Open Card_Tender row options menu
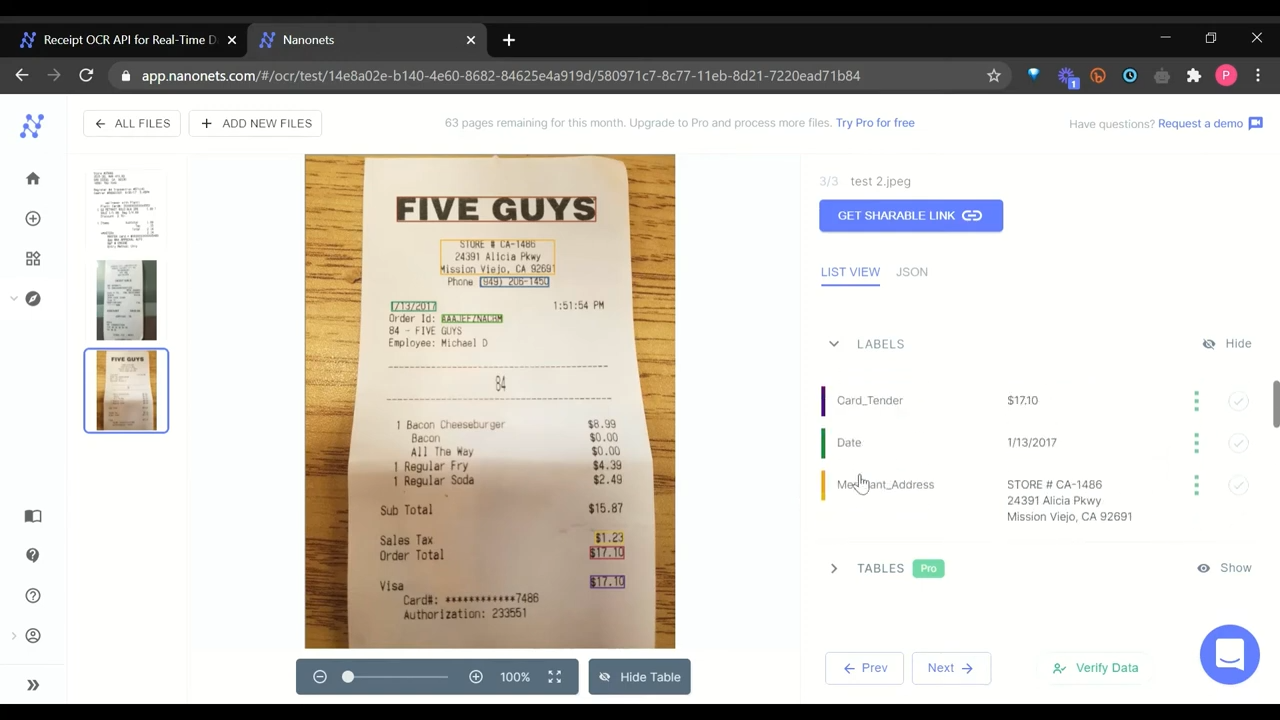 pyautogui.click(x=1196, y=400)
